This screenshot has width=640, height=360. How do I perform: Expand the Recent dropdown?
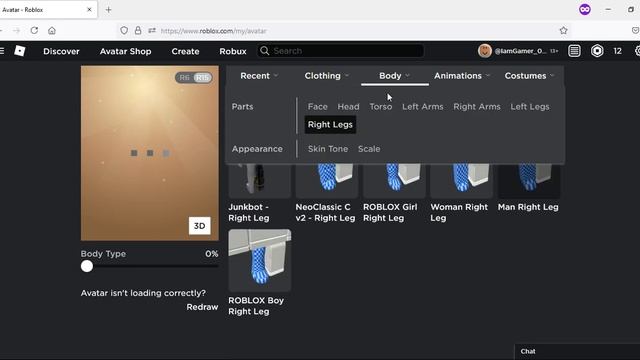pyautogui.click(x=259, y=76)
